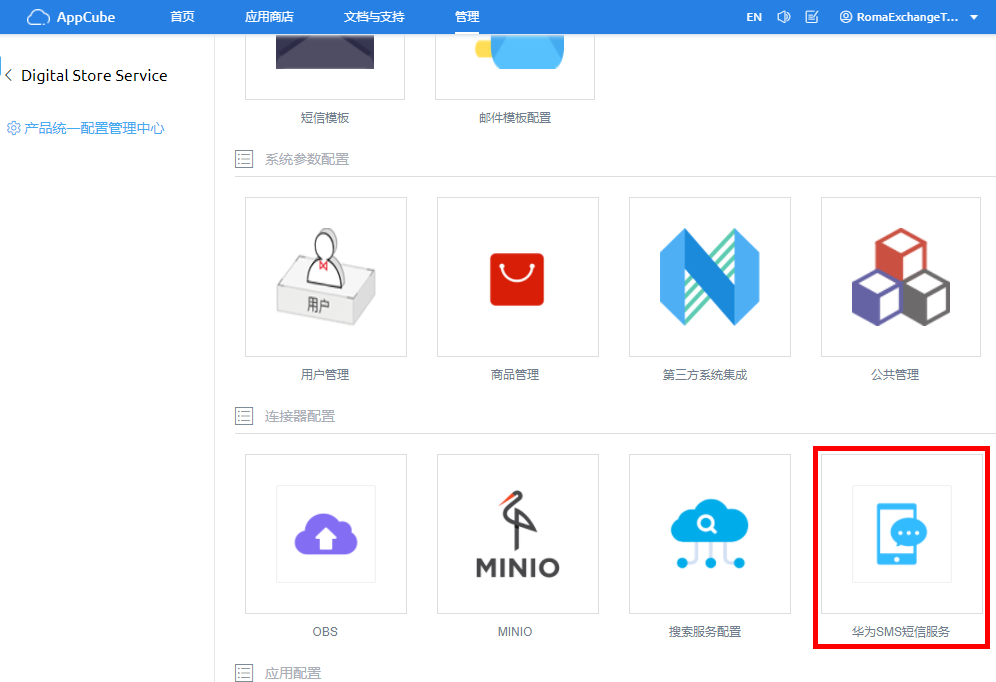
Task: Open the 用户管理 user box icon
Action: (x=326, y=277)
